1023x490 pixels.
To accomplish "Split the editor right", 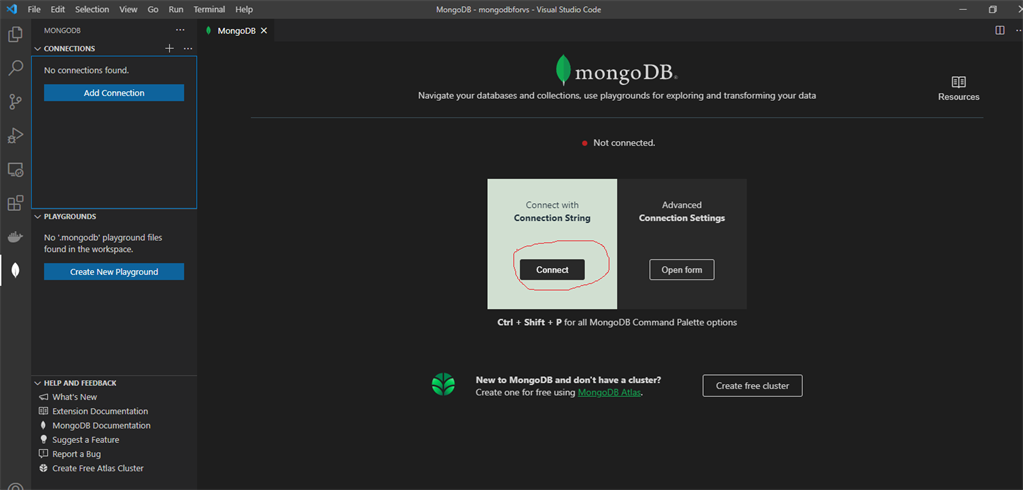I will pos(1000,30).
